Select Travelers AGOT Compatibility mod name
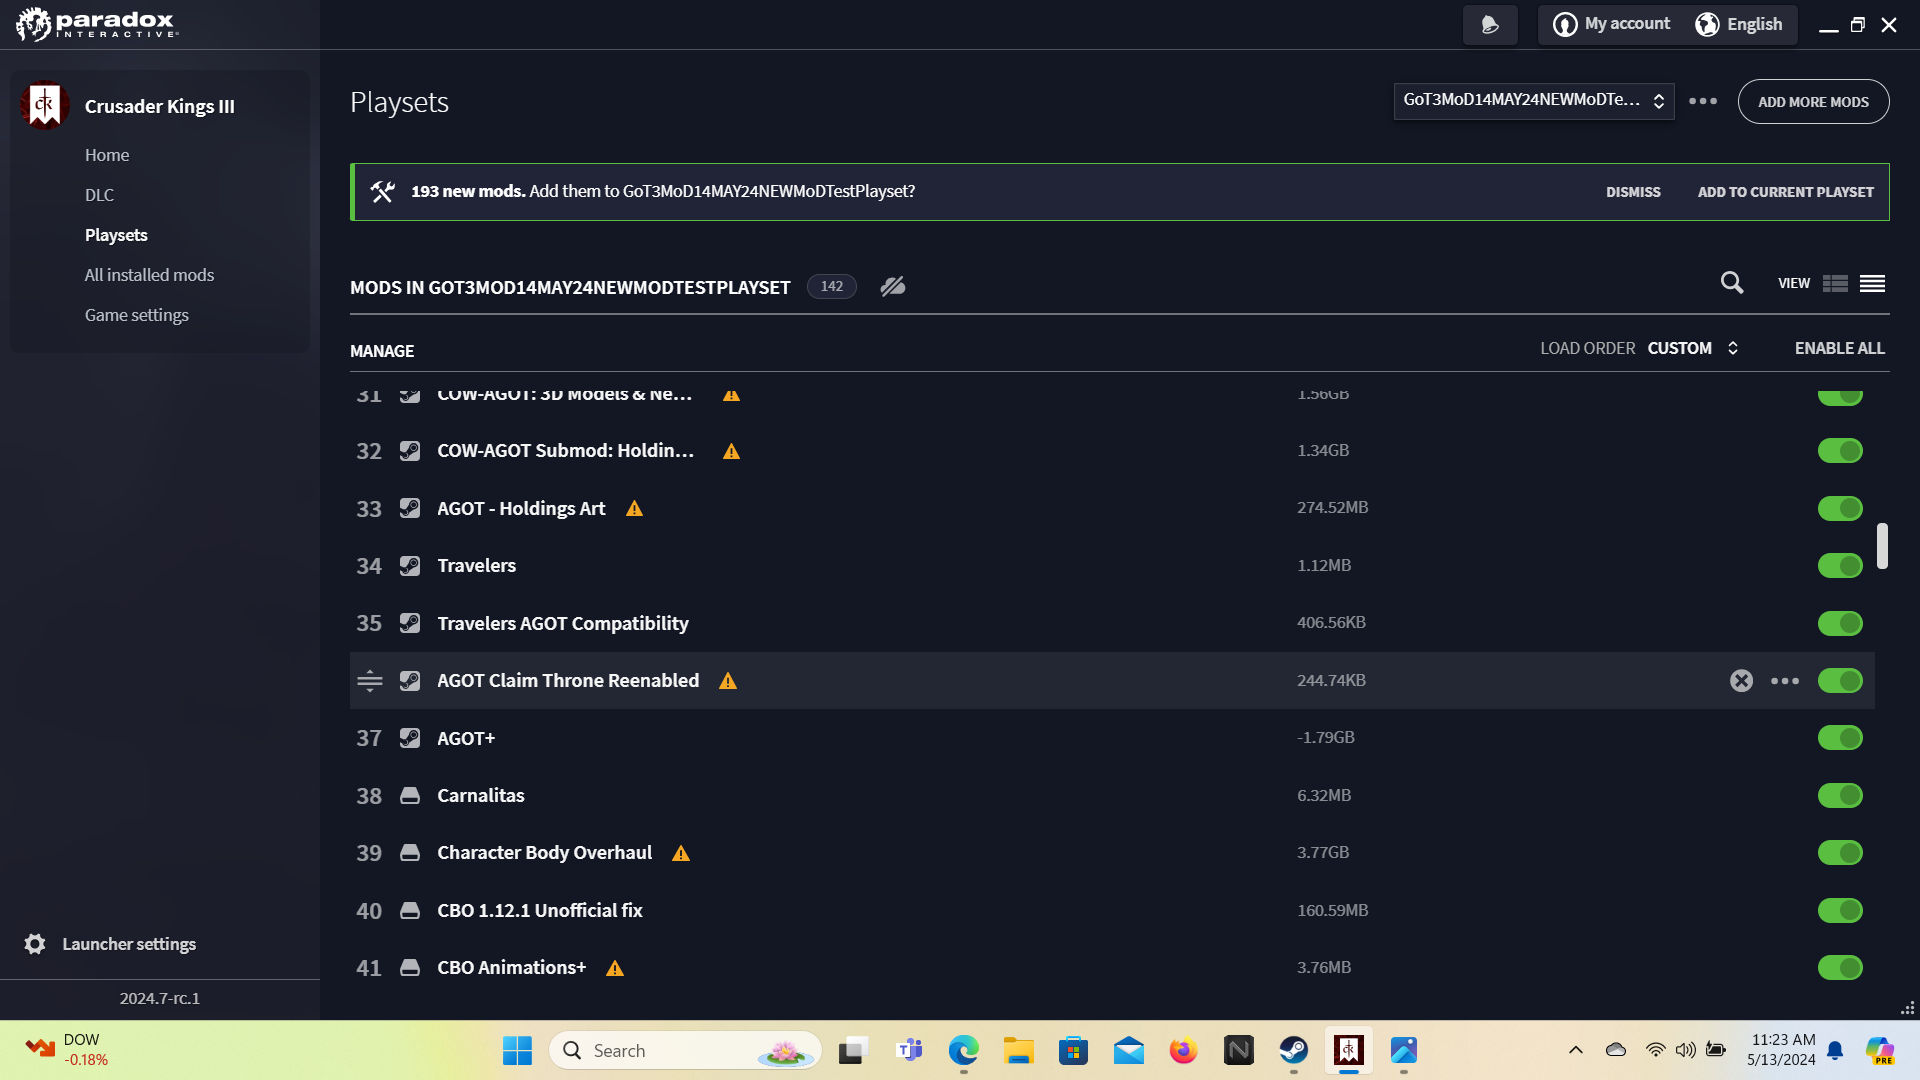Image resolution: width=1920 pixels, height=1080 pixels. click(563, 624)
